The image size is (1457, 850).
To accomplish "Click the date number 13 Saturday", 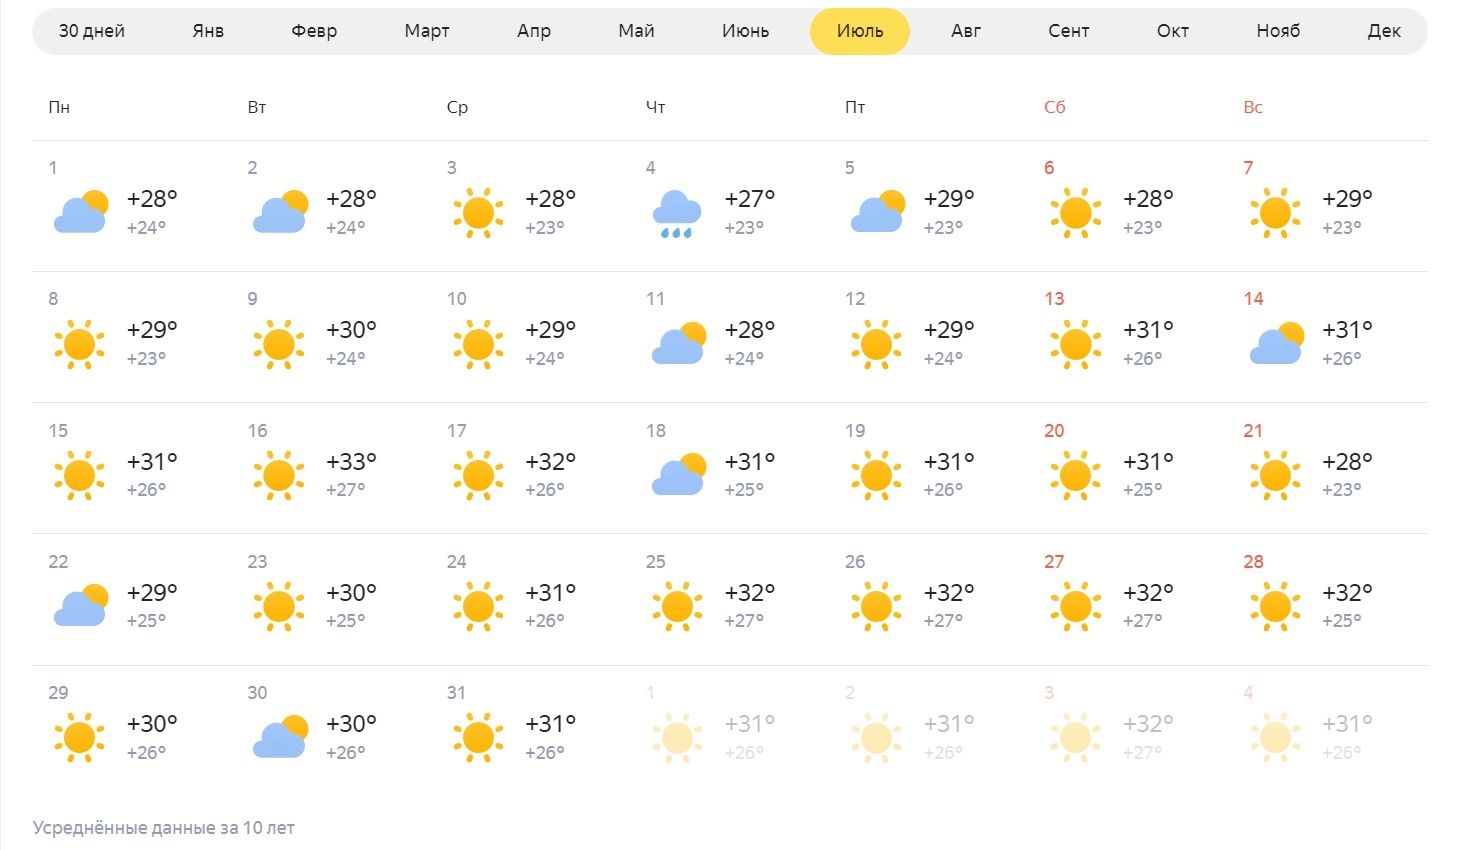I will 1054,299.
